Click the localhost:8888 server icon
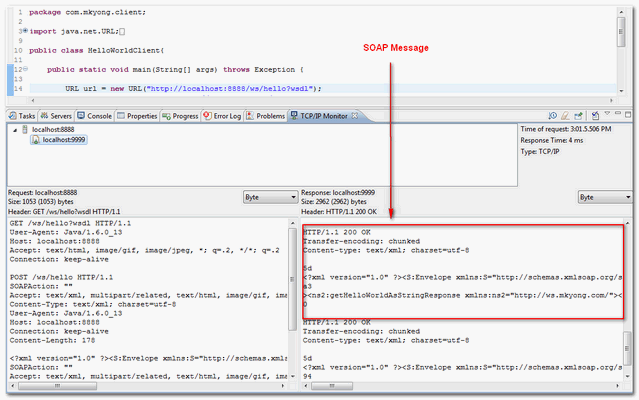Image resolution: width=639 pixels, height=400 pixels. tap(25, 130)
